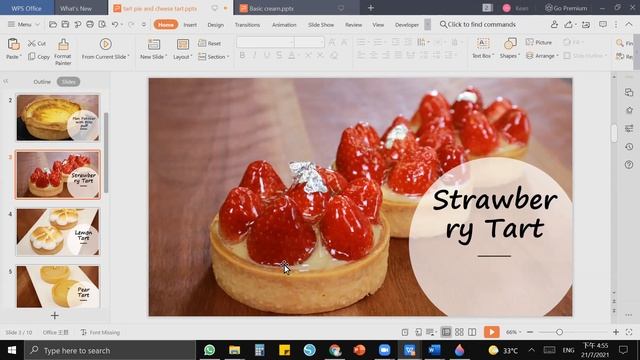Image resolution: width=640 pixels, height=360 pixels.
Task: Switch panel to Outline view
Action: pyautogui.click(x=42, y=82)
